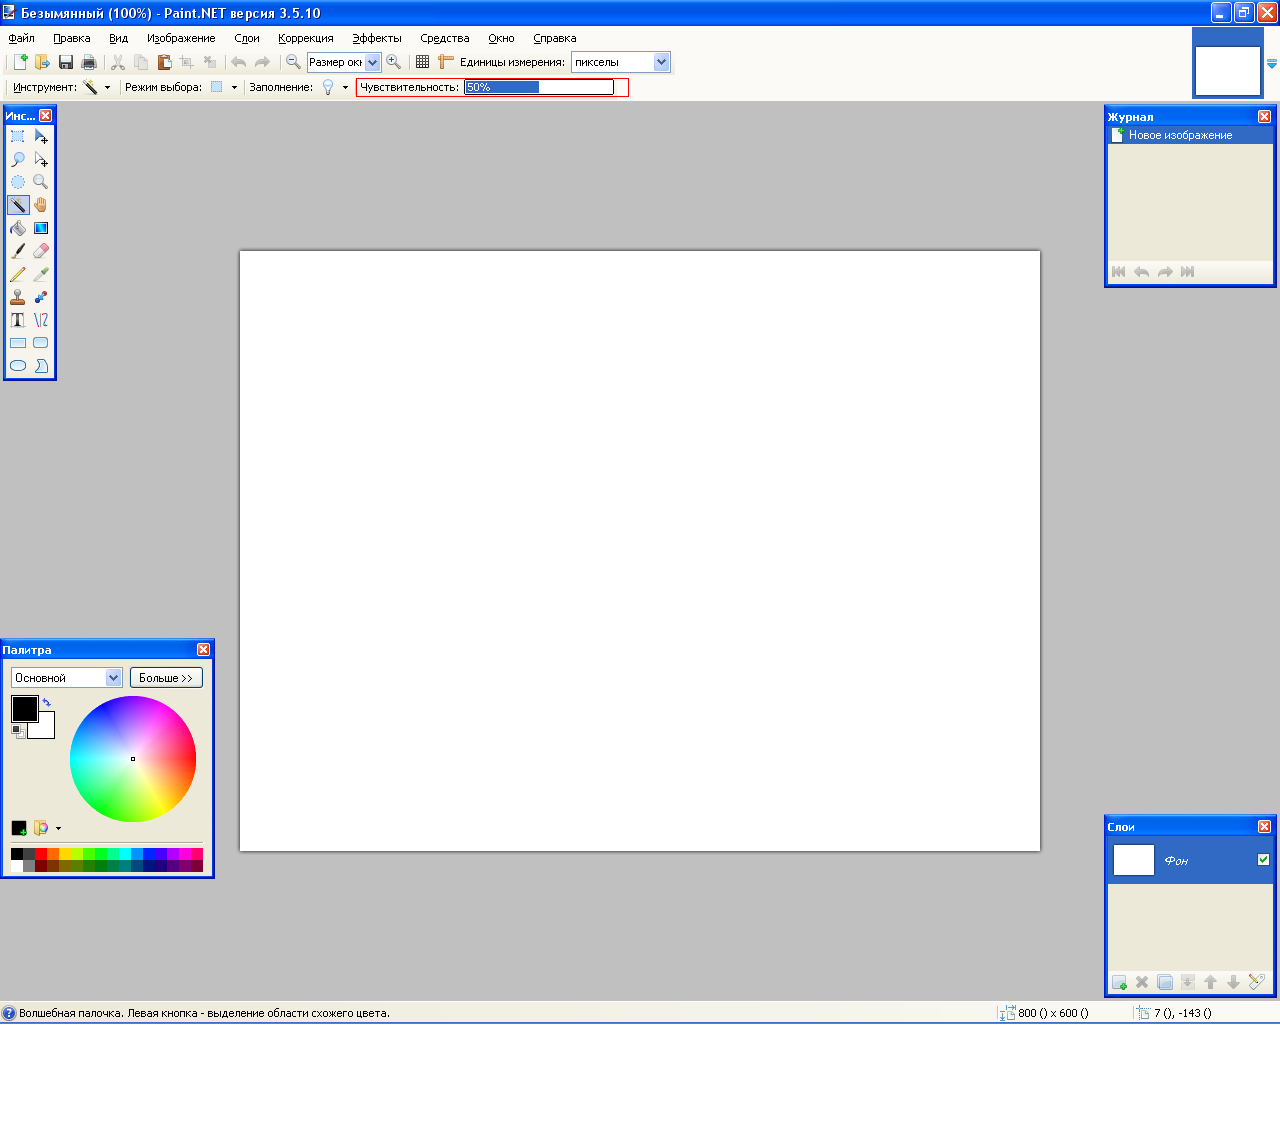Image resolution: width=1280 pixels, height=1126 pixels.
Task: Open the palette management dropdown arrow
Action: pyautogui.click(x=58, y=828)
